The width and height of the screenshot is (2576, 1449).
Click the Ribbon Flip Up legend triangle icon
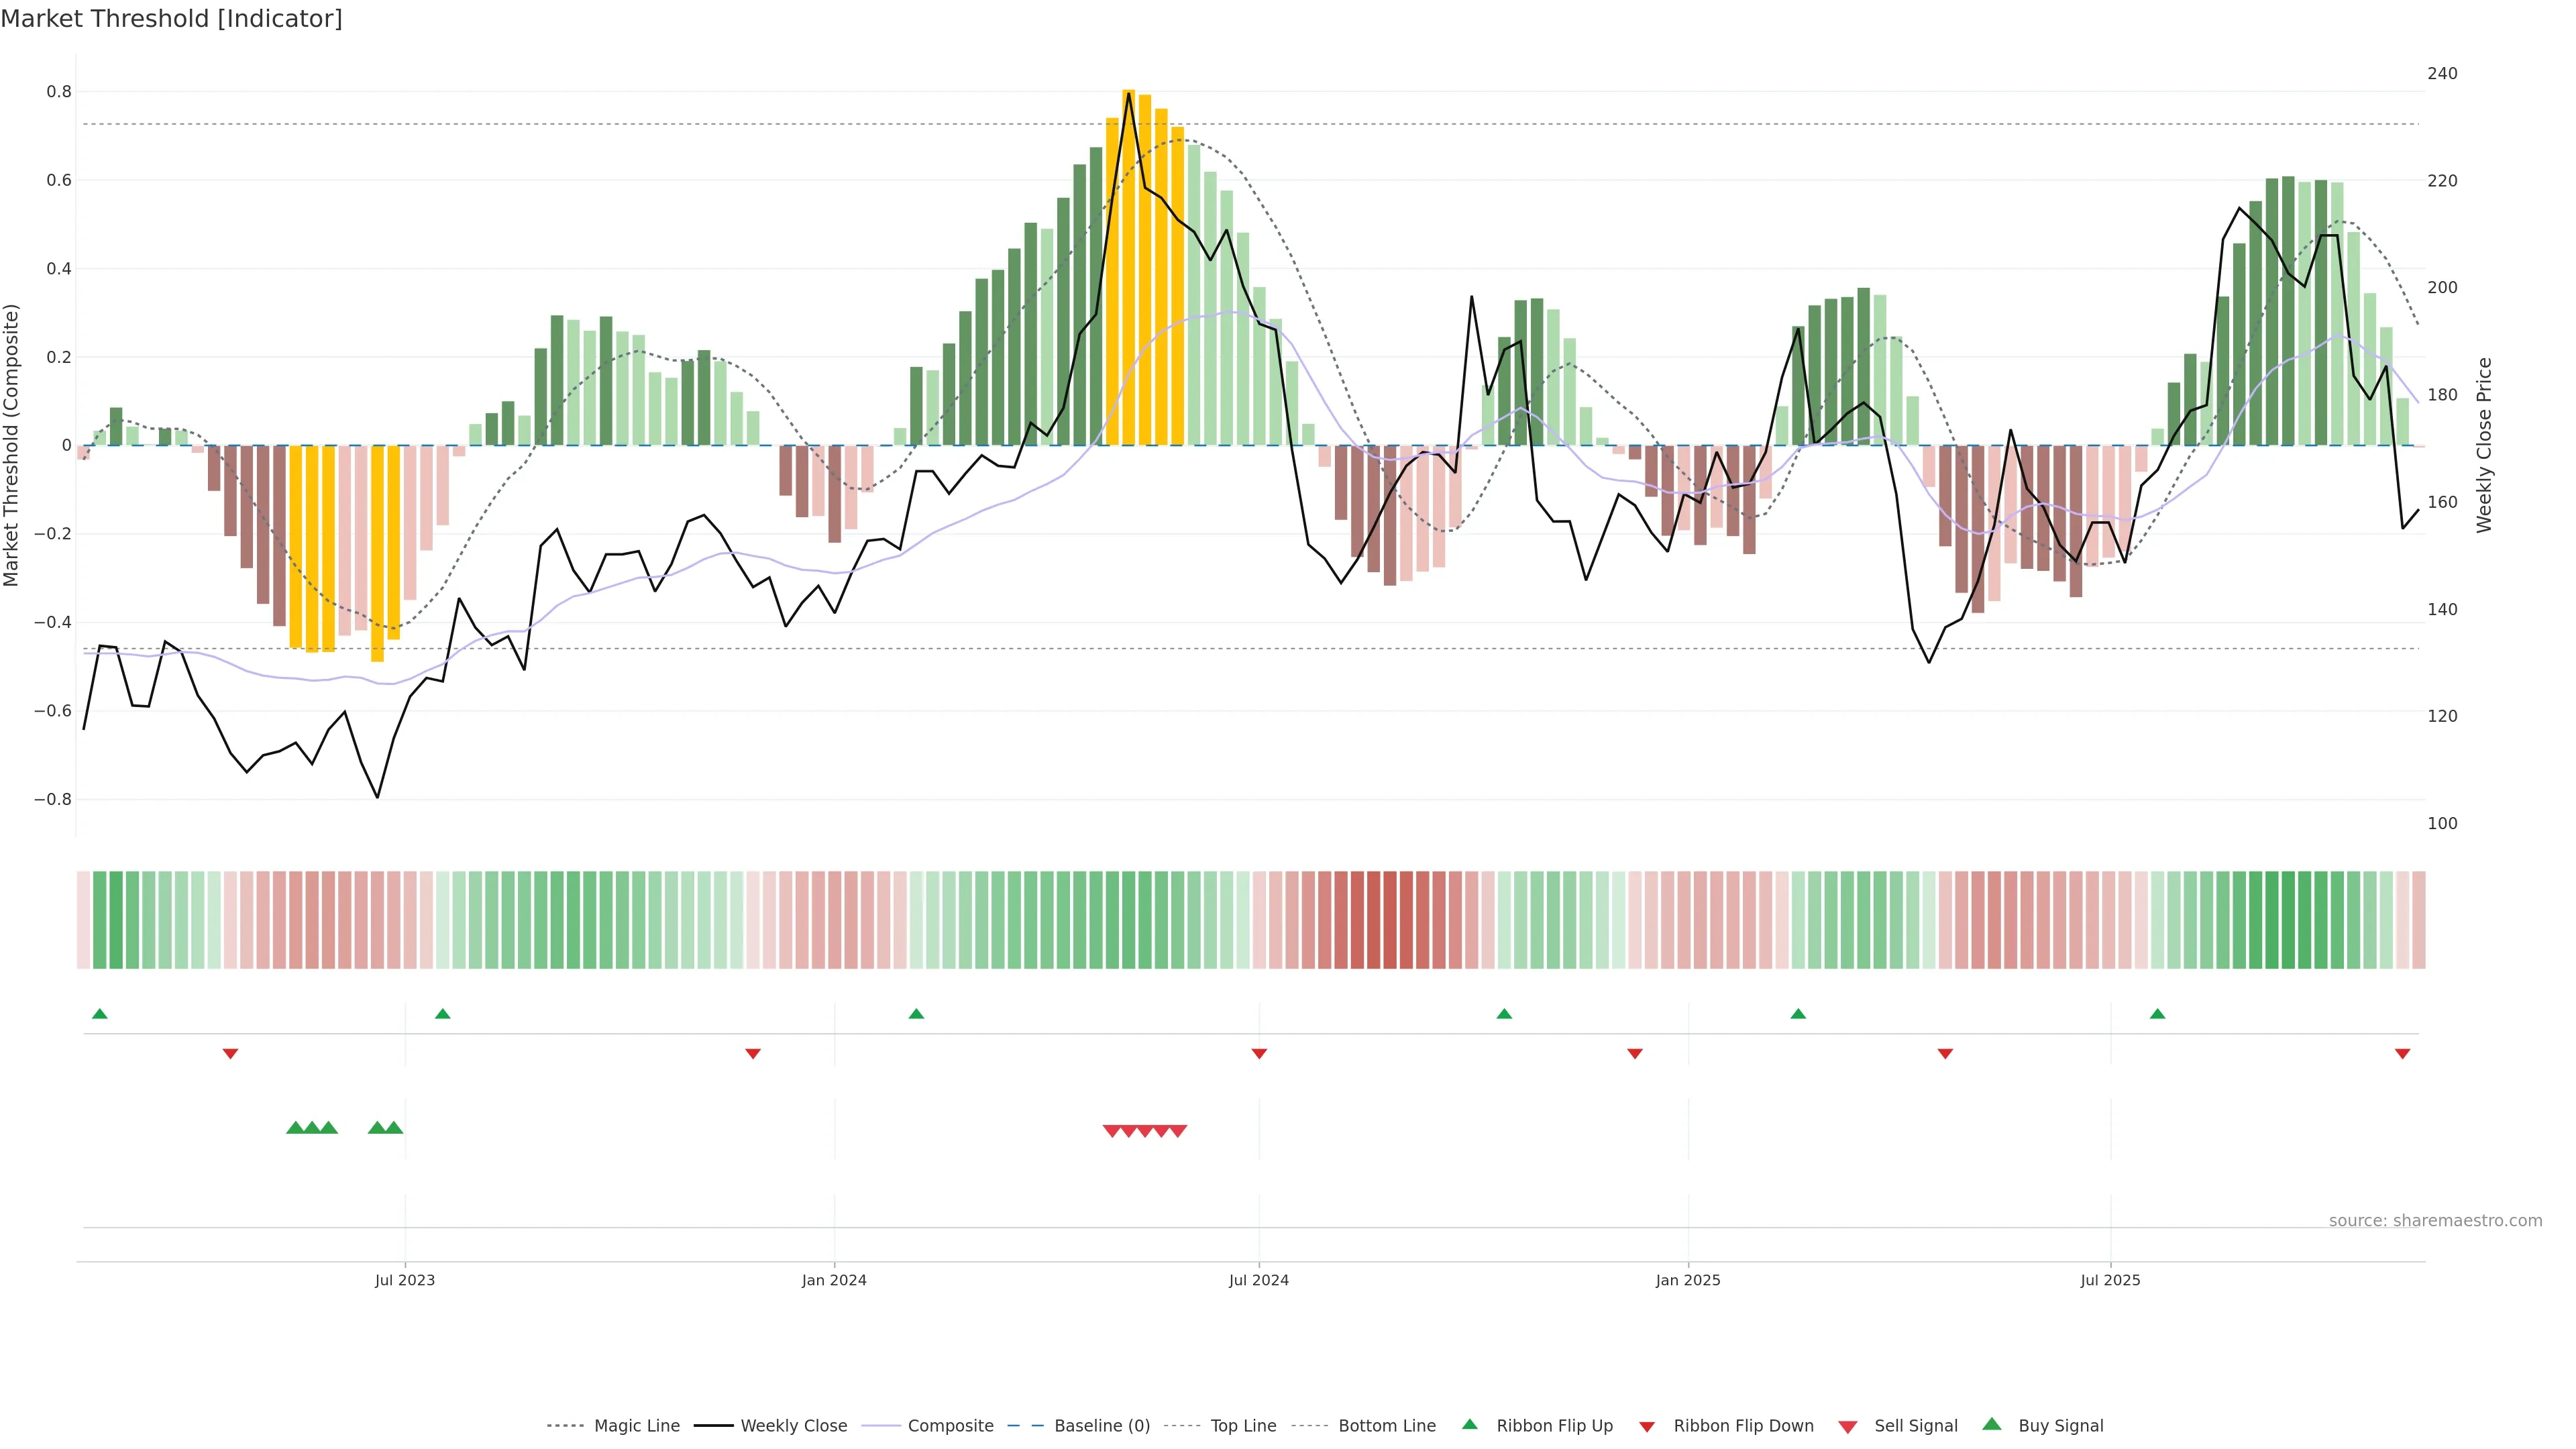(1469, 1424)
